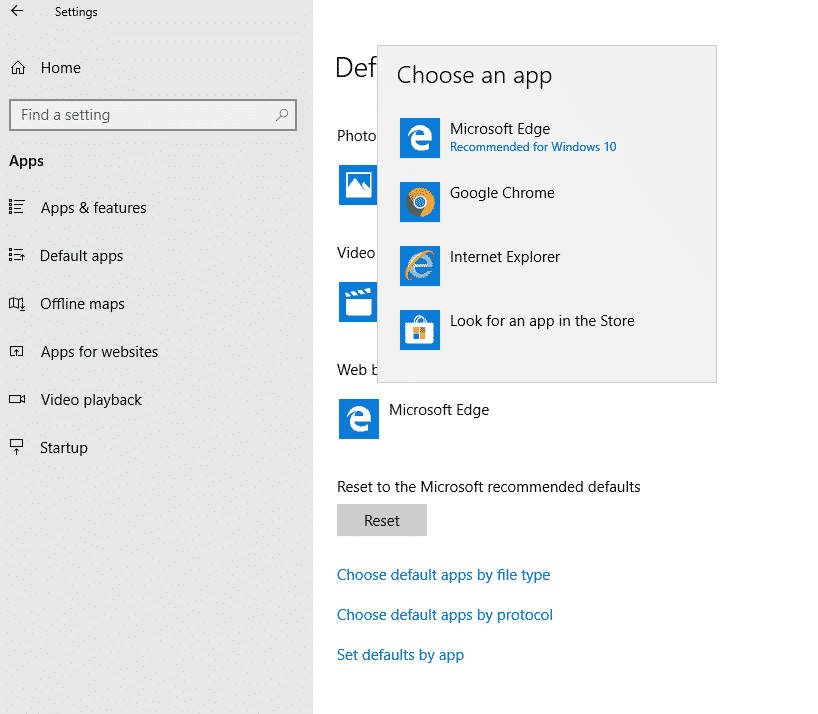The height and width of the screenshot is (714, 818).
Task: Open Apps for websites page
Action: [x=99, y=352]
